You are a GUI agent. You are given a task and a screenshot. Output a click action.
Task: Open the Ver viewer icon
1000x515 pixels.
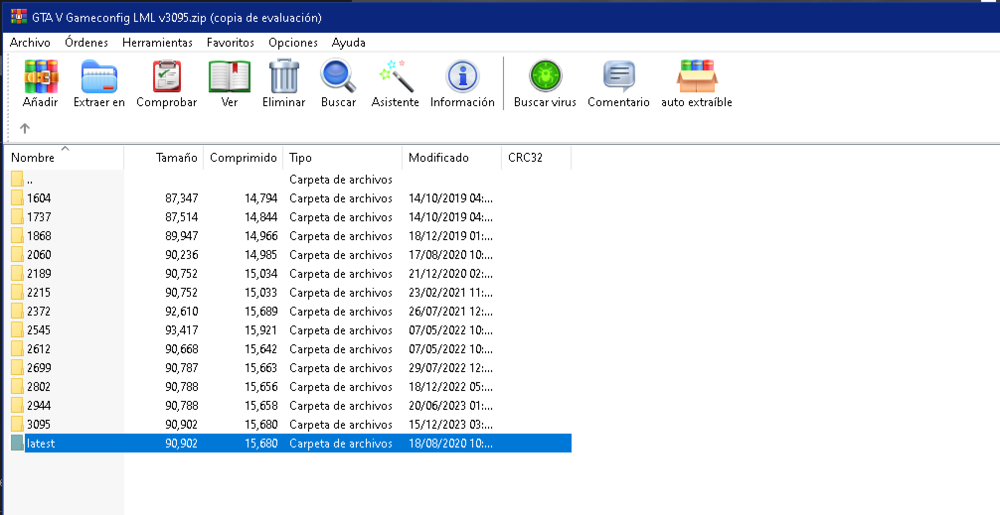pos(230,76)
